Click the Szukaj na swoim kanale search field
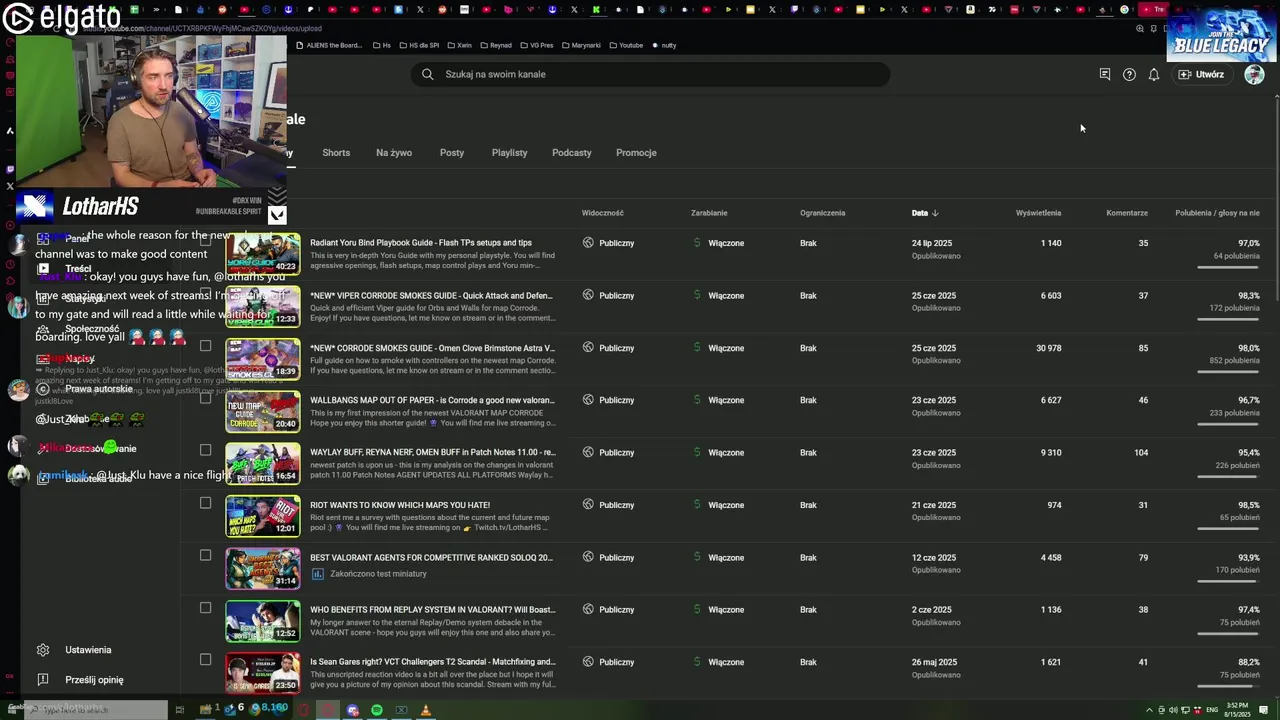 [650, 74]
